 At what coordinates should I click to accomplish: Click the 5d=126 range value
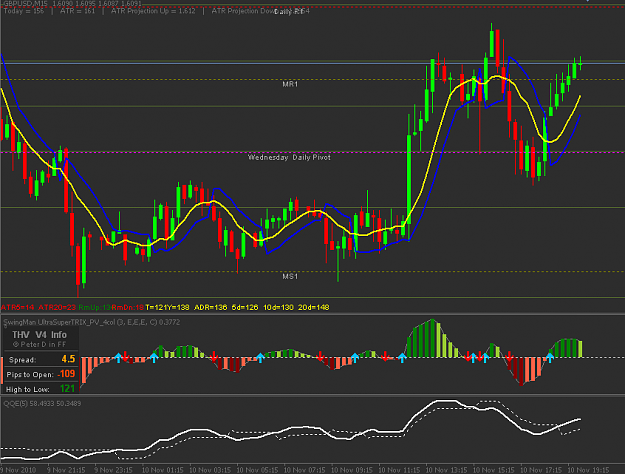click(x=245, y=307)
